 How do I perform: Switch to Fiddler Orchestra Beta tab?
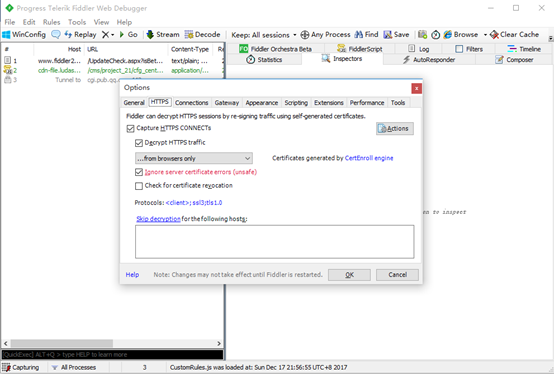click(276, 49)
